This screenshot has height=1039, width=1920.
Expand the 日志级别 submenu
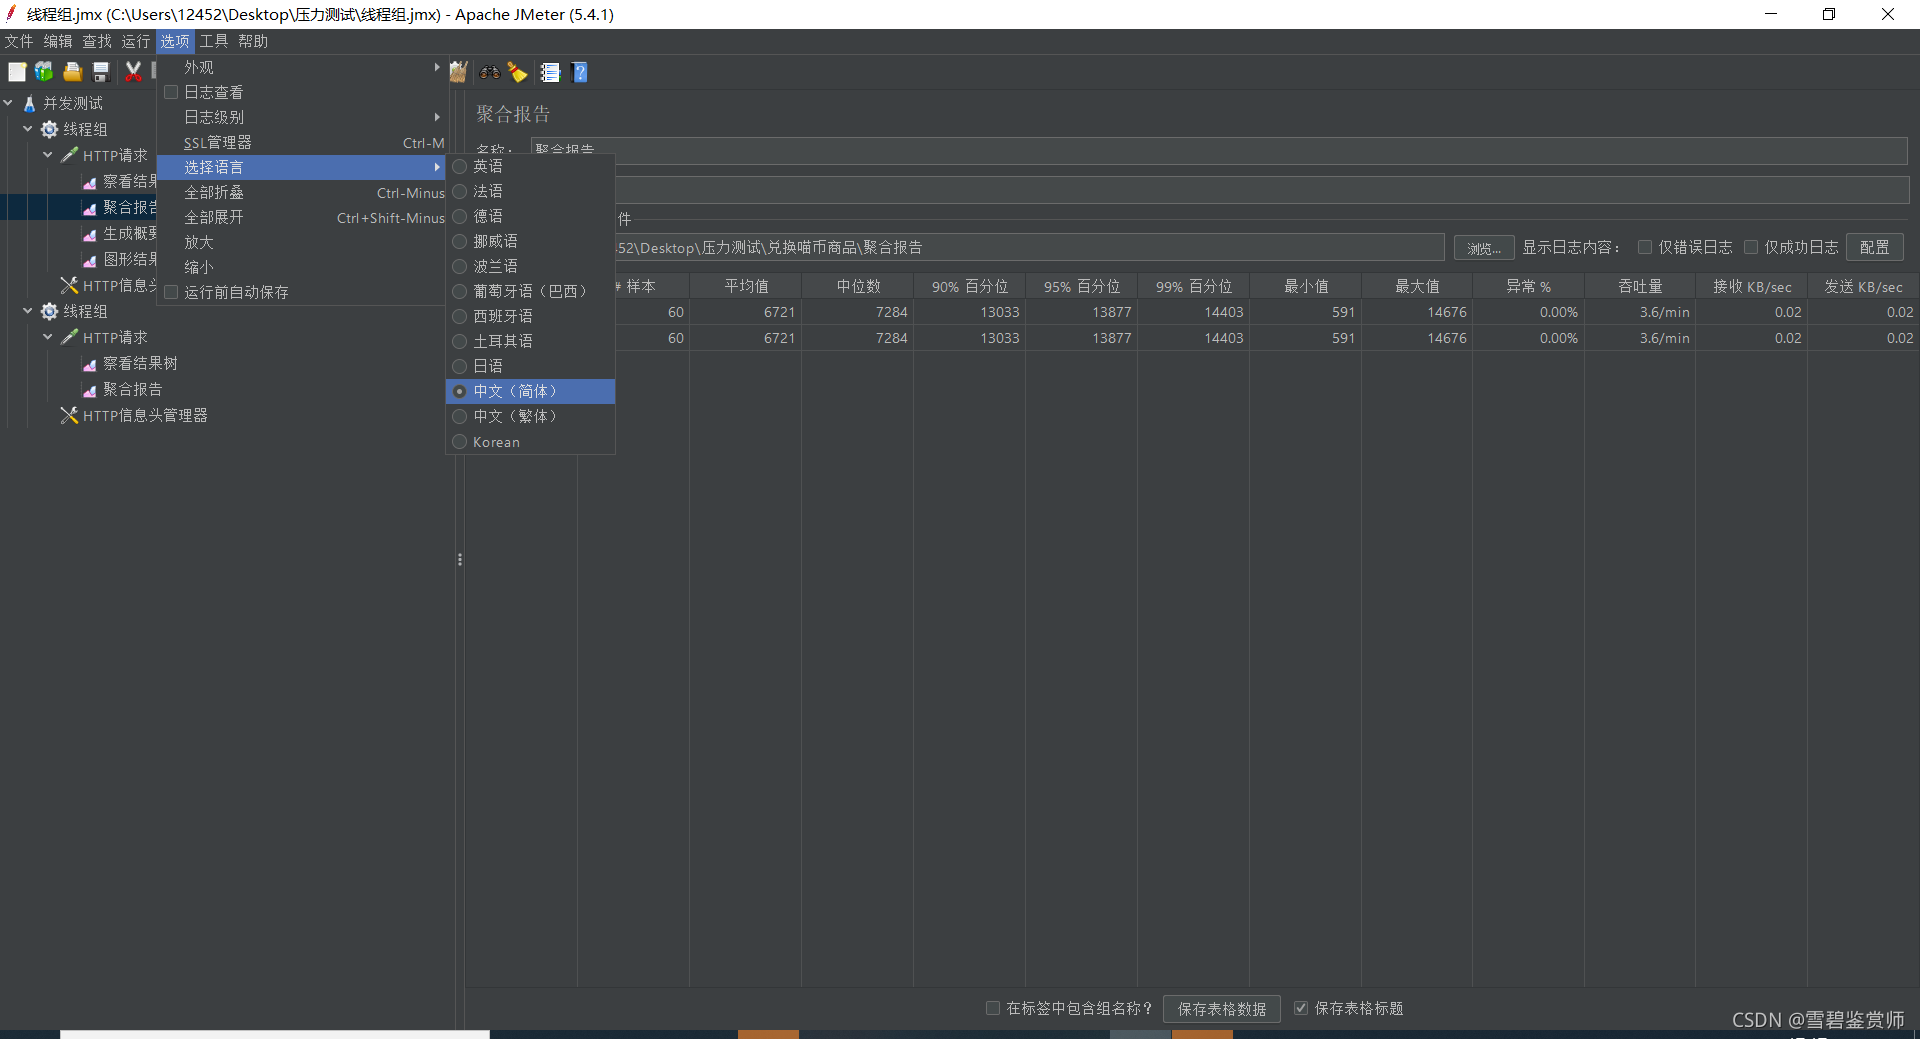[301, 117]
